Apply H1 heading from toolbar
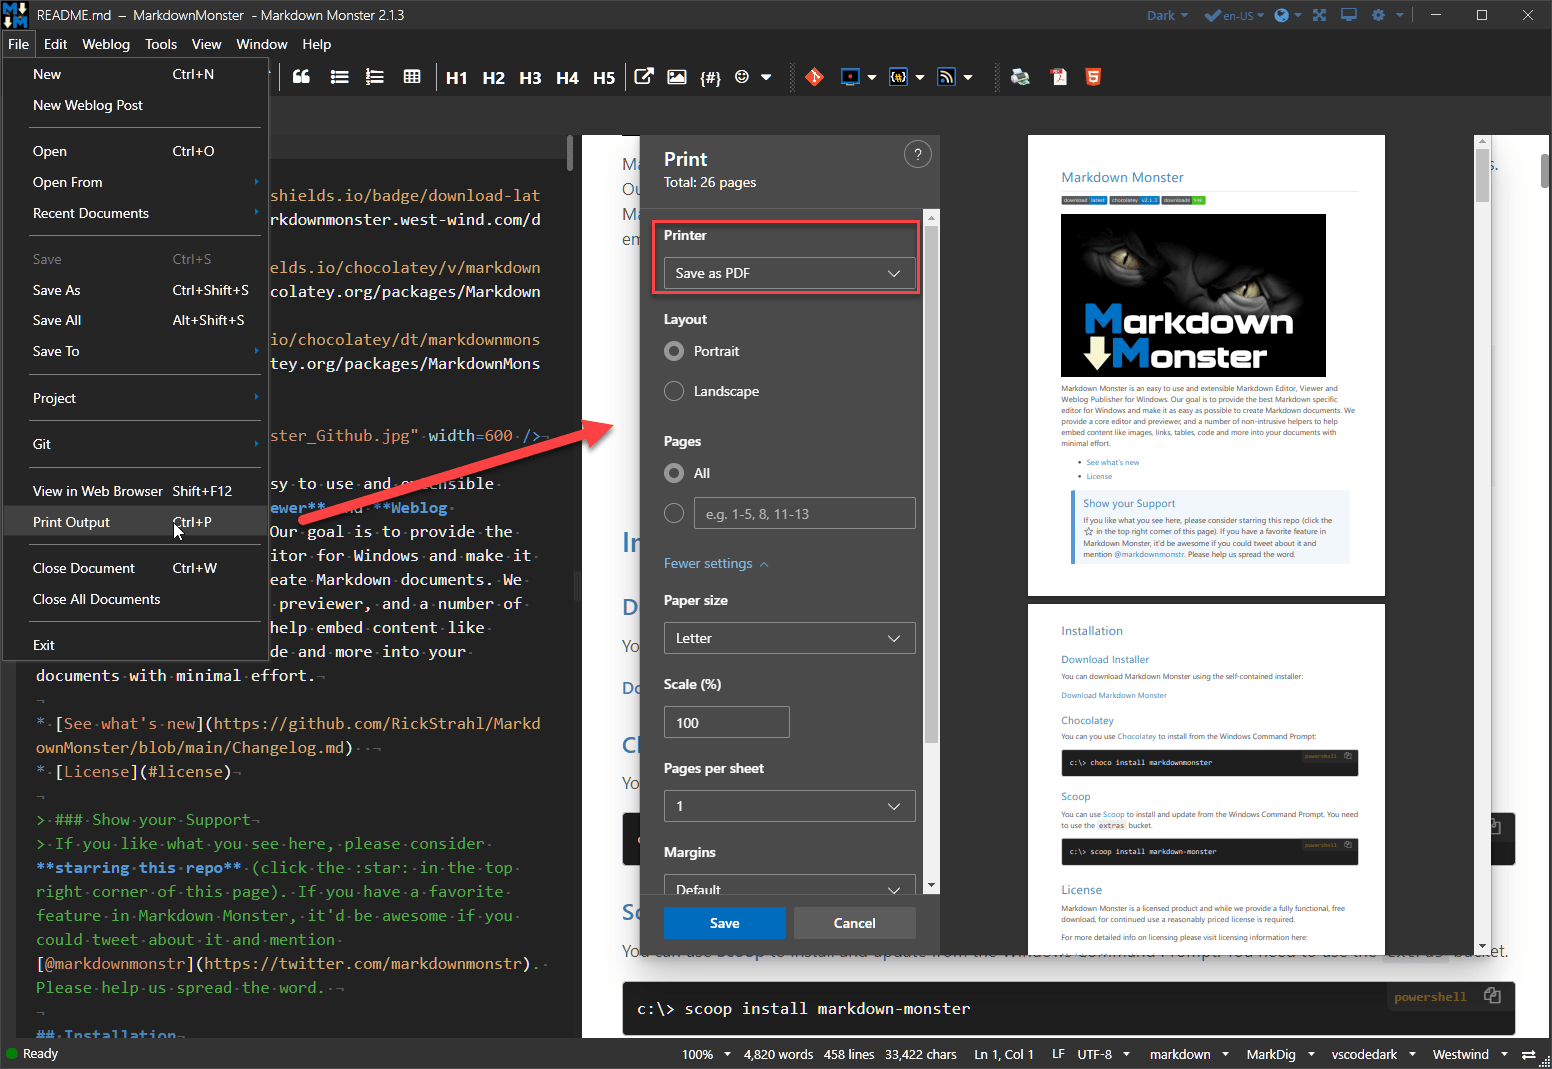 coord(456,78)
